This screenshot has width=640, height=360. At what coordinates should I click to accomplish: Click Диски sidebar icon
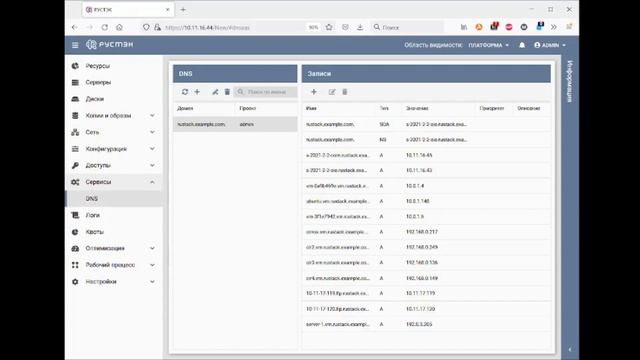click(x=75, y=99)
